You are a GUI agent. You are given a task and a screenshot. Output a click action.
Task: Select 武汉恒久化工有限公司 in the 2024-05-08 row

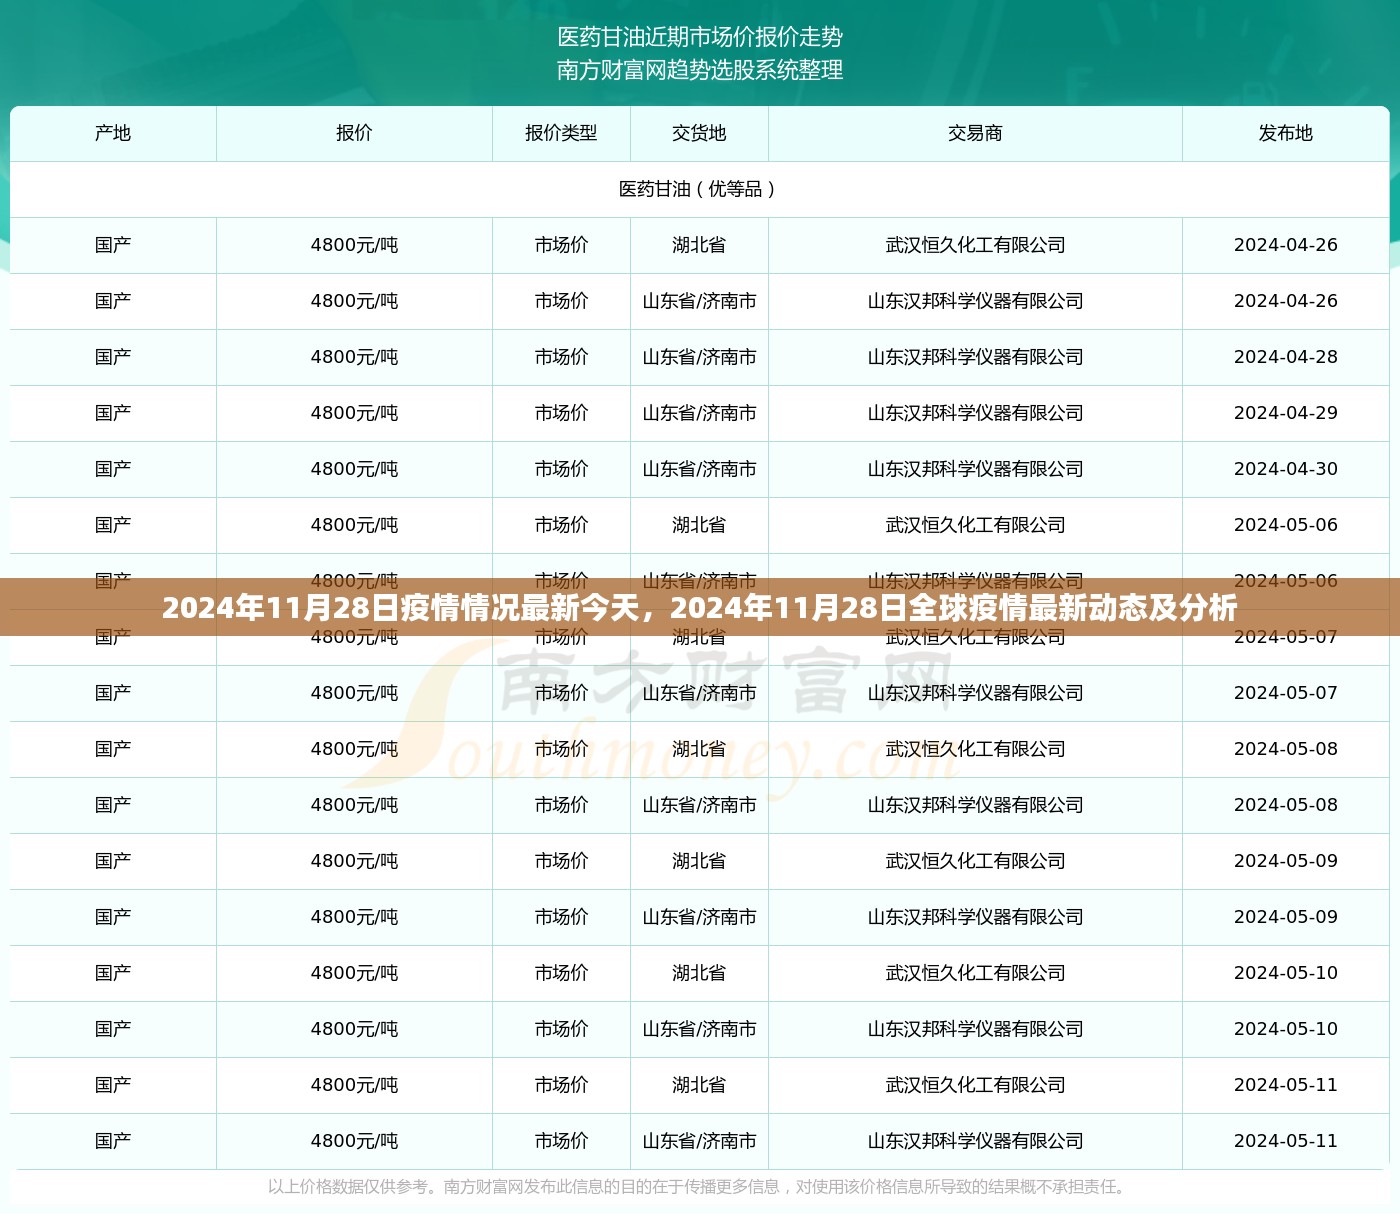point(975,749)
